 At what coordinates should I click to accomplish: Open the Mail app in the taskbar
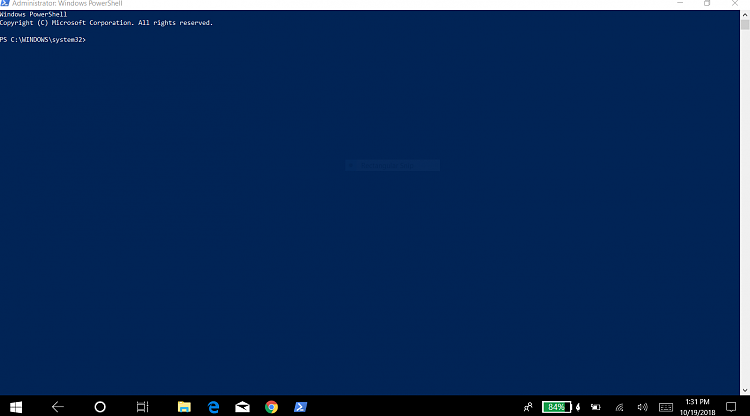tap(243, 407)
